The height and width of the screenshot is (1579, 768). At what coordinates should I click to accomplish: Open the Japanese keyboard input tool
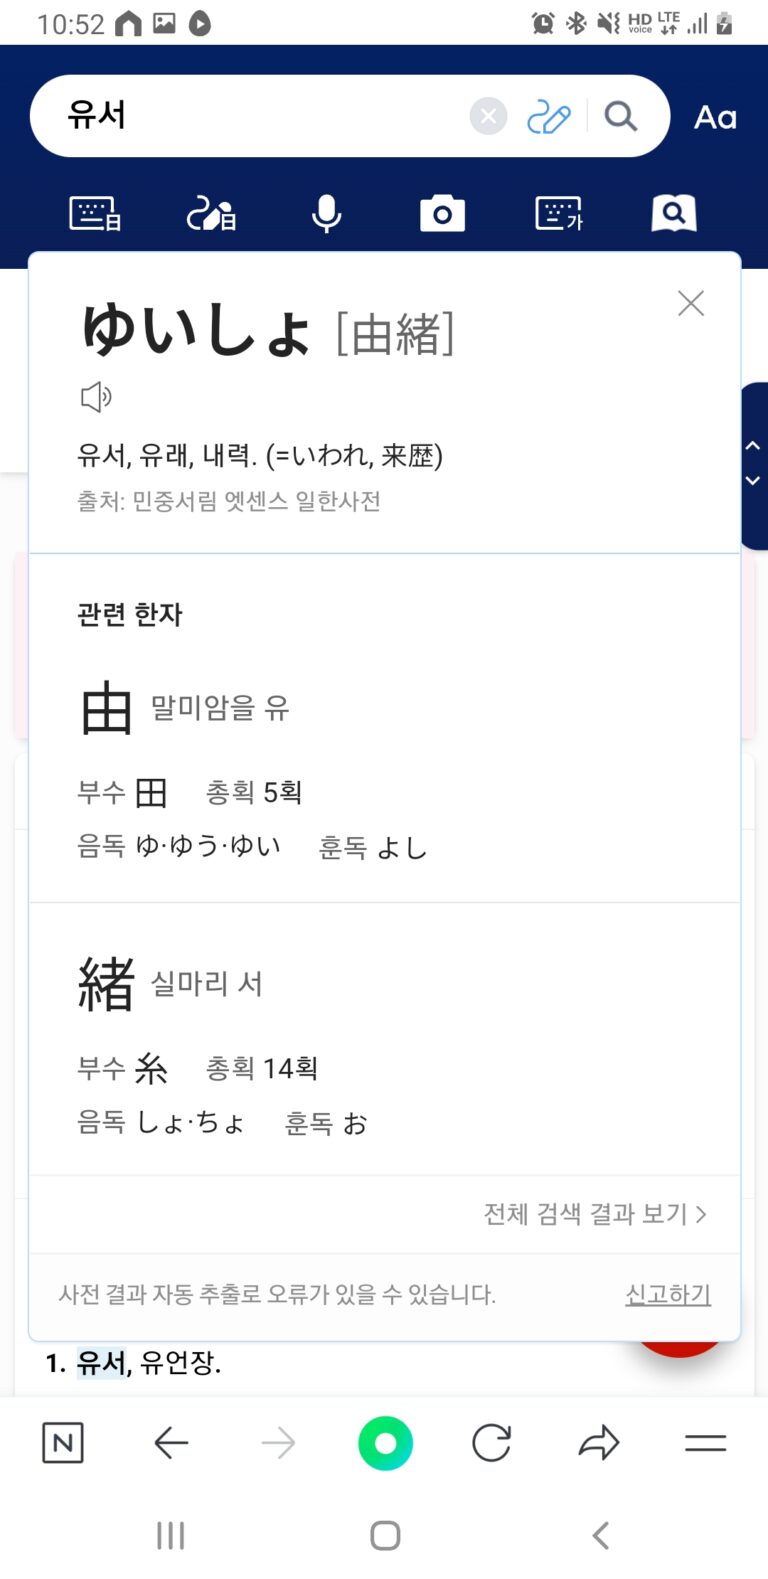click(95, 214)
